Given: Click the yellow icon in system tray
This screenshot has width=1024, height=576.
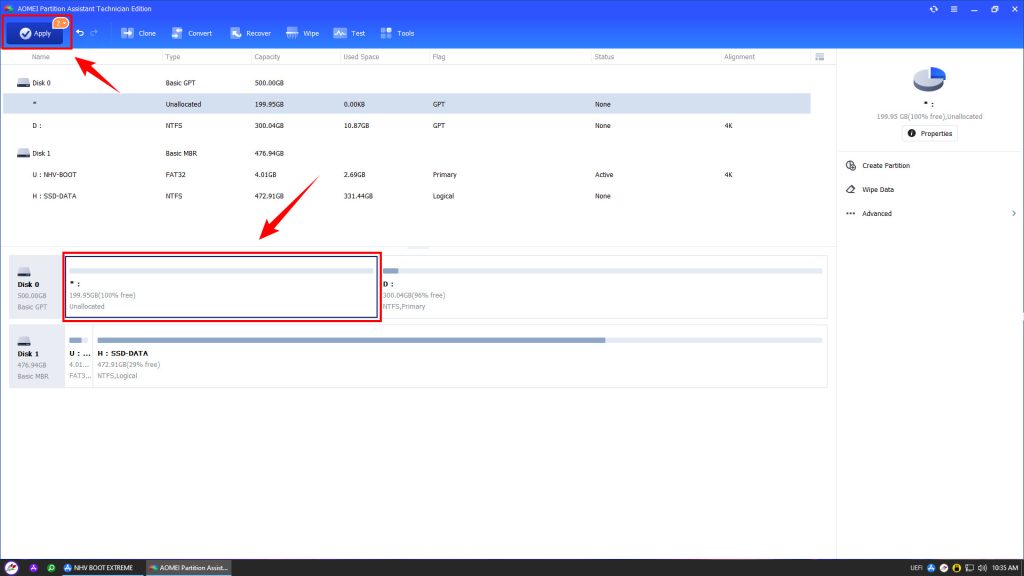Looking at the screenshot, I should click(x=957, y=568).
